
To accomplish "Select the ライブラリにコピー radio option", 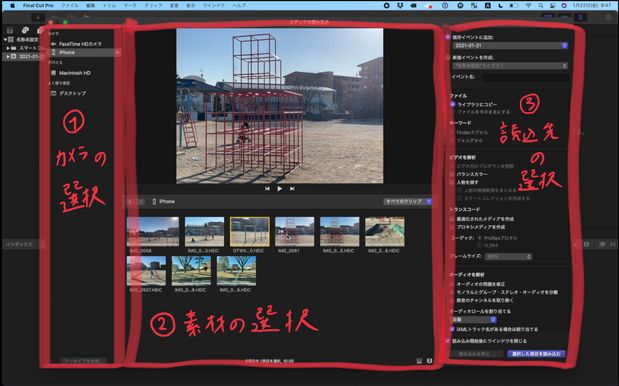I will tap(453, 105).
